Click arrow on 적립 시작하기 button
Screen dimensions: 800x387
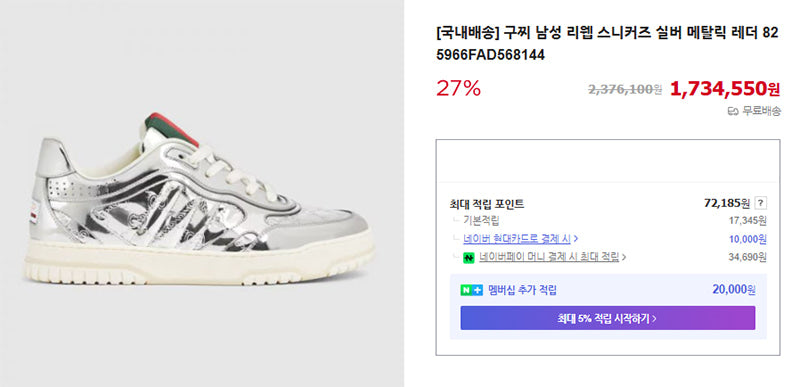[655, 319]
